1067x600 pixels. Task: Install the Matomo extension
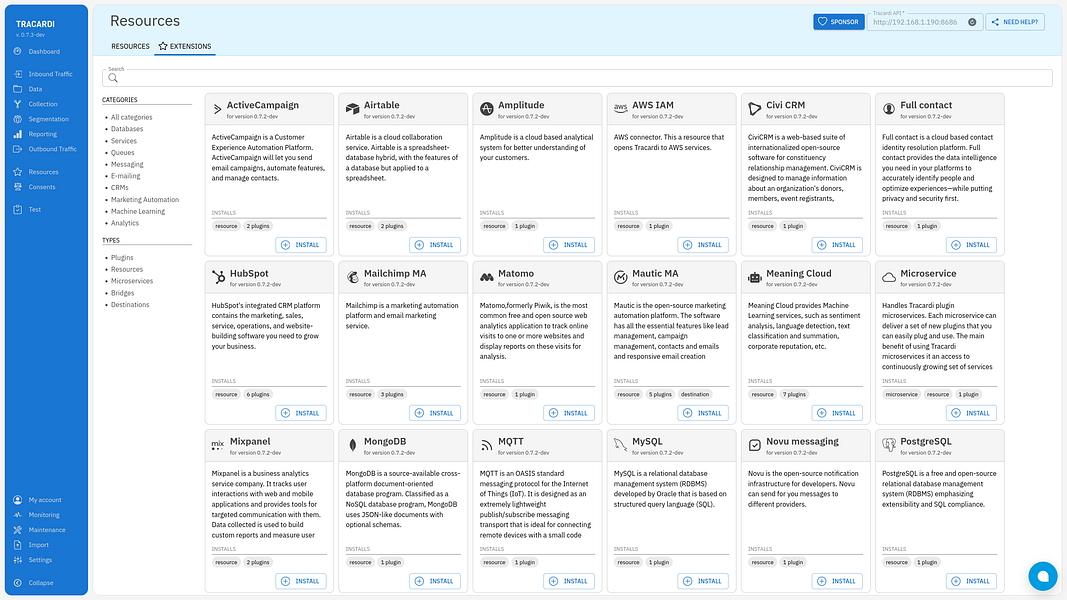(569, 413)
